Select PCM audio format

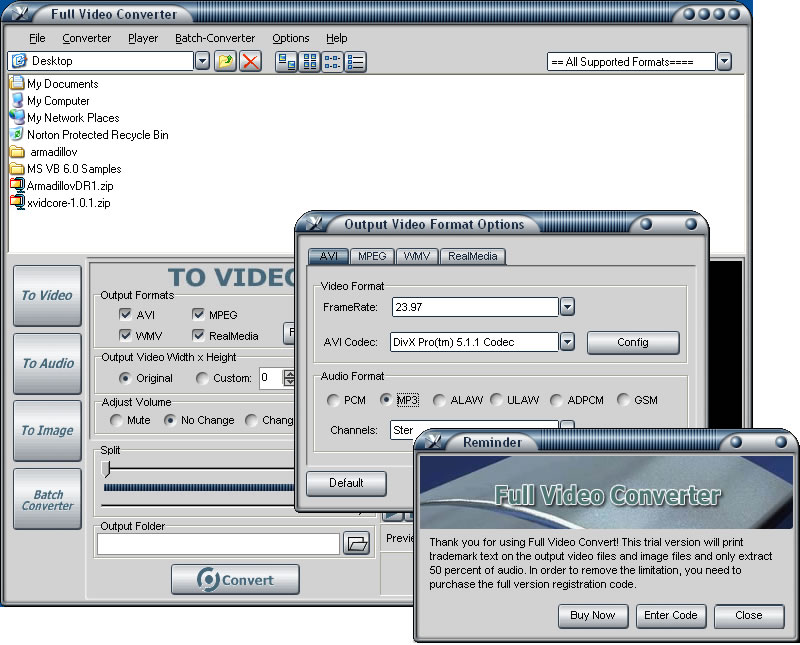[333, 400]
